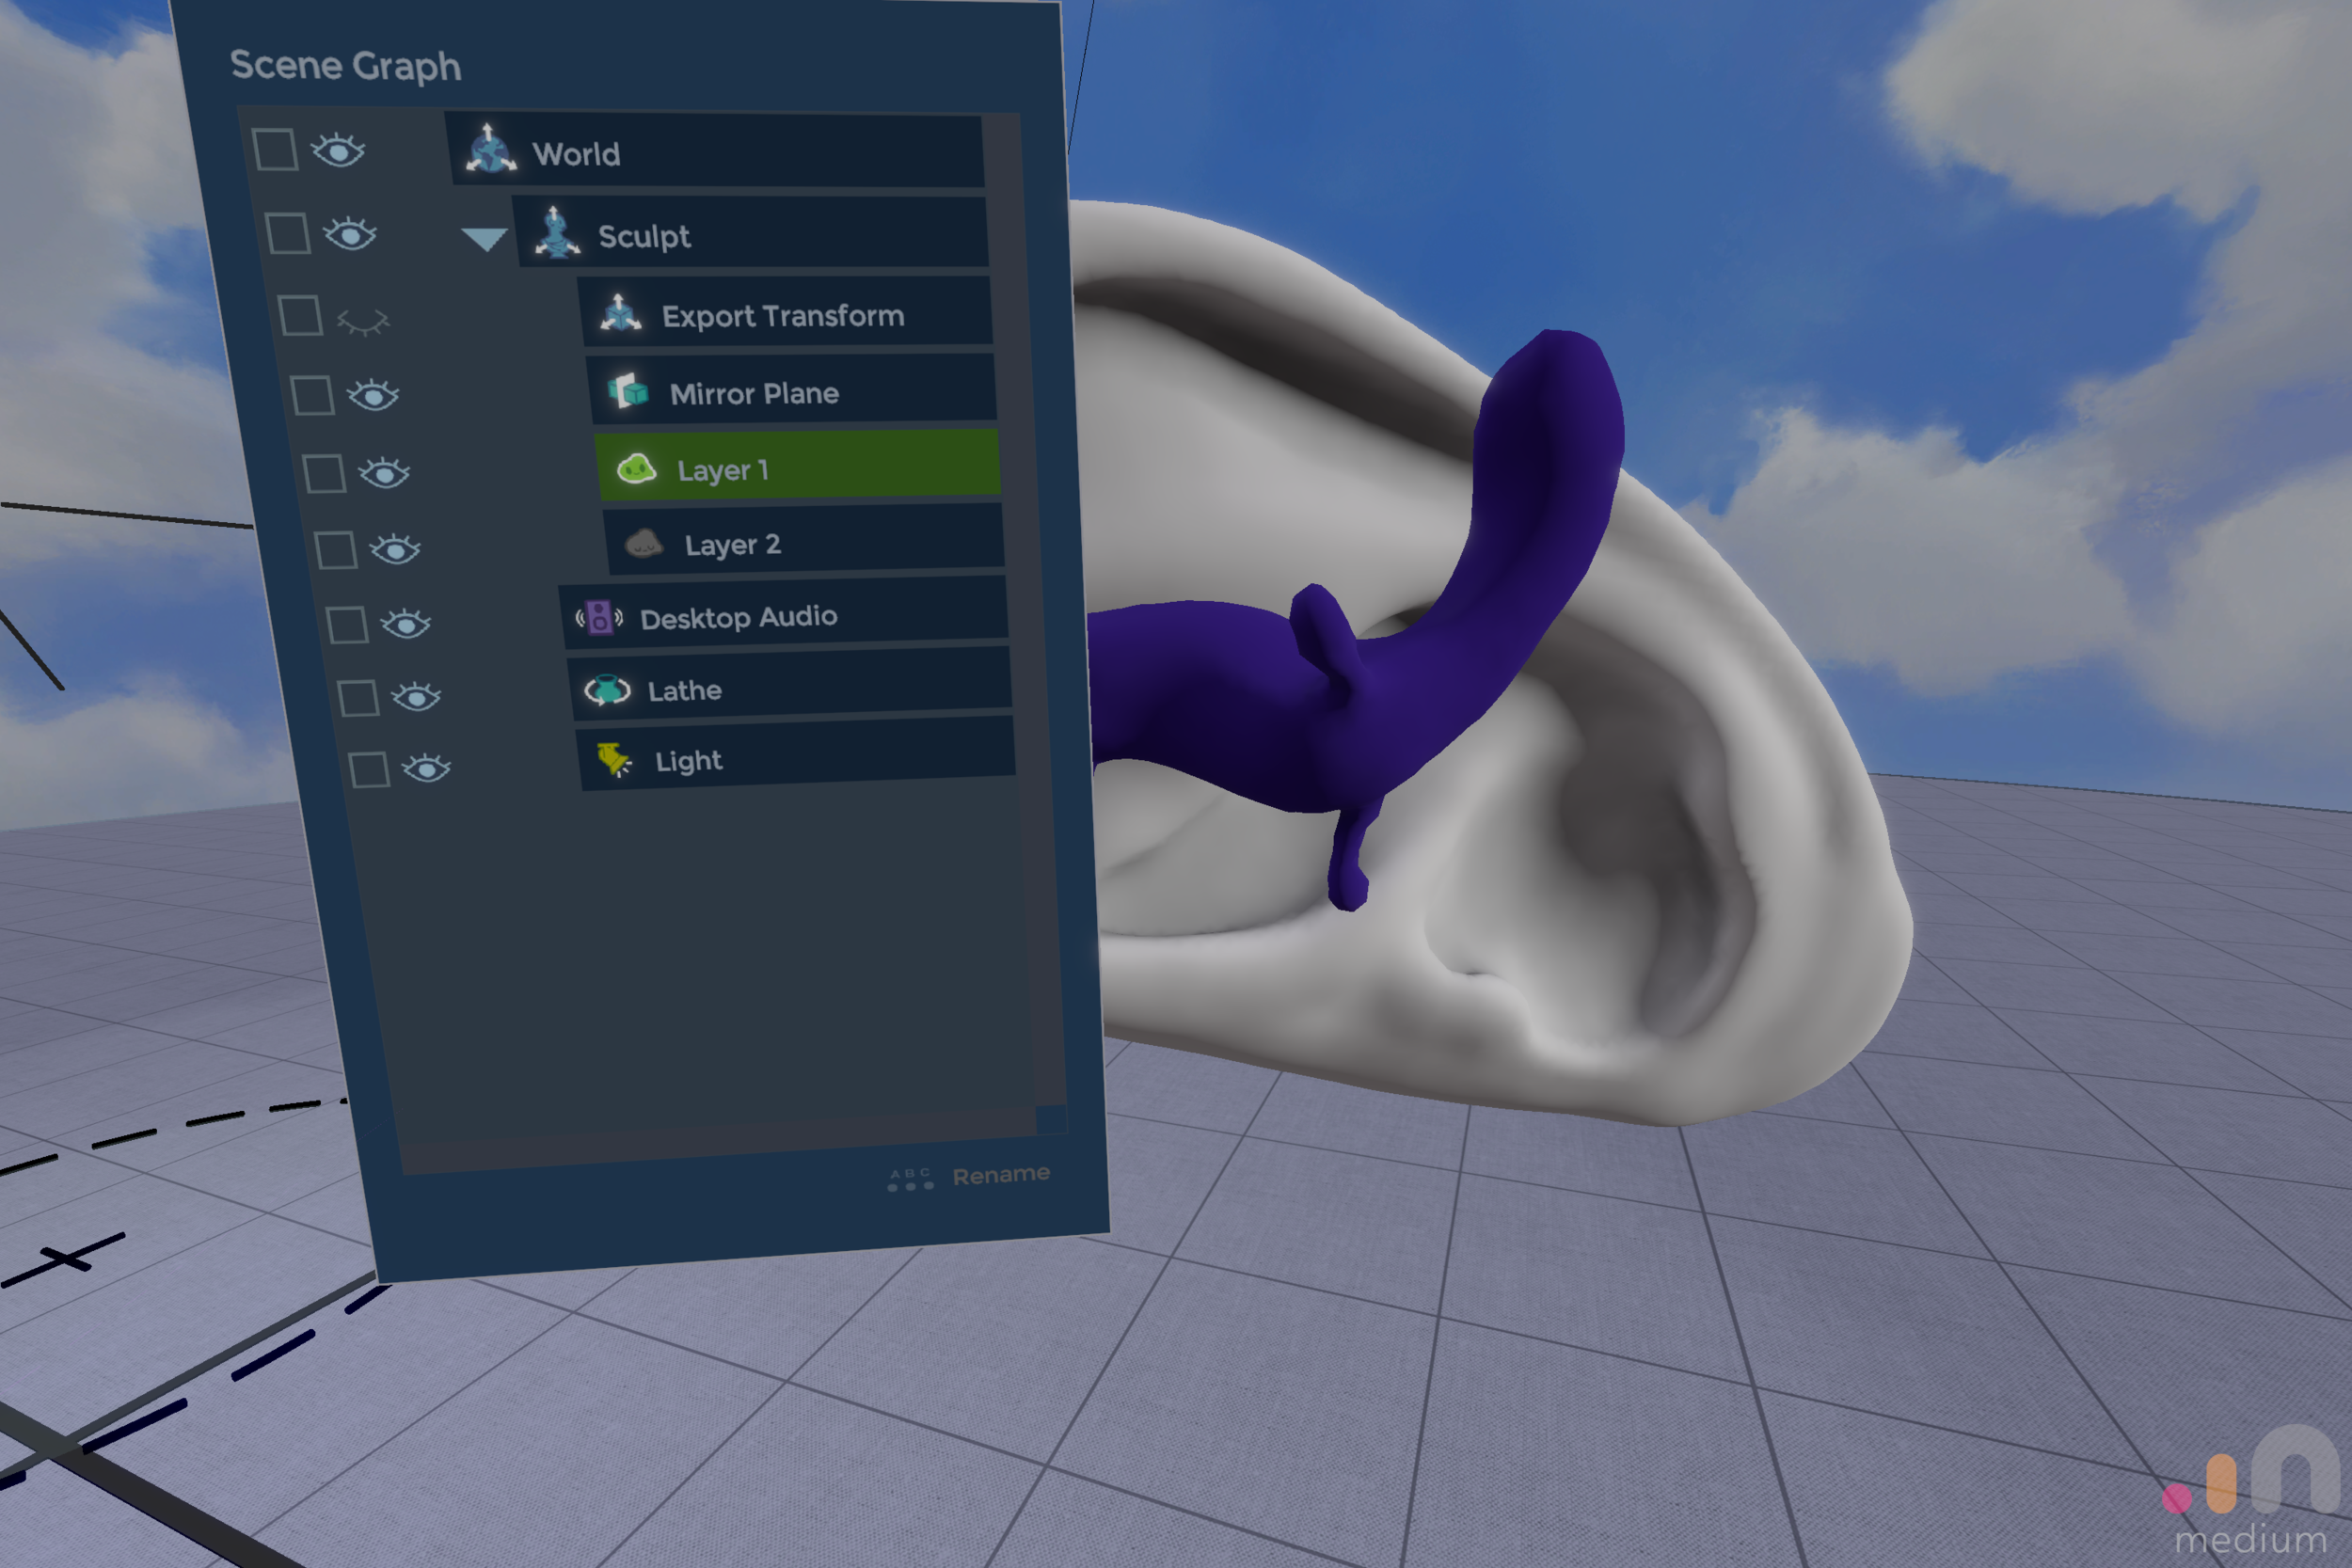This screenshot has height=1568, width=2352.
Task: Select the Export Transform row
Action: 786,313
